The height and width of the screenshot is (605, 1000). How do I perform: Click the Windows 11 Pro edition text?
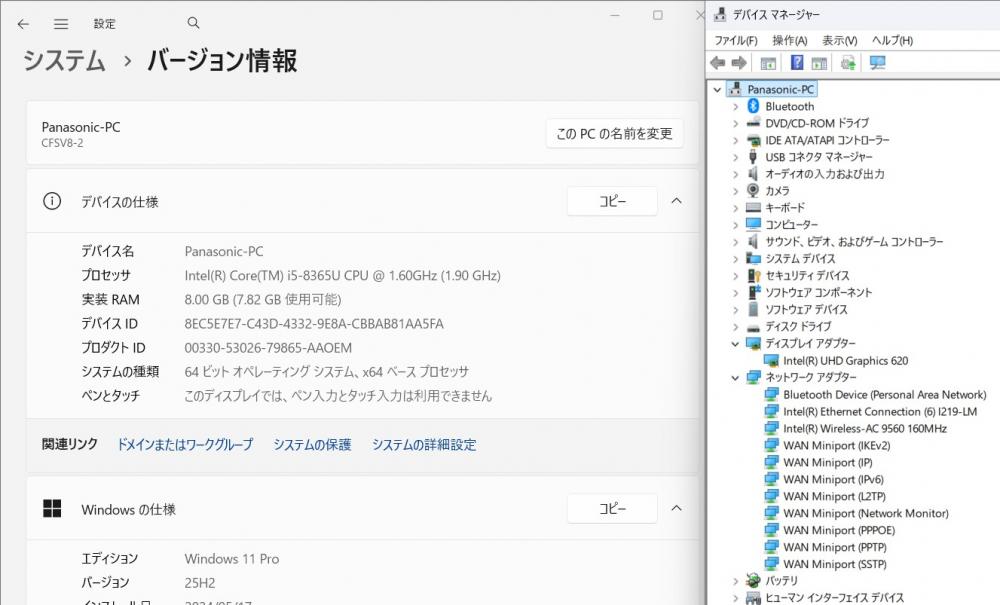click(x=232, y=558)
